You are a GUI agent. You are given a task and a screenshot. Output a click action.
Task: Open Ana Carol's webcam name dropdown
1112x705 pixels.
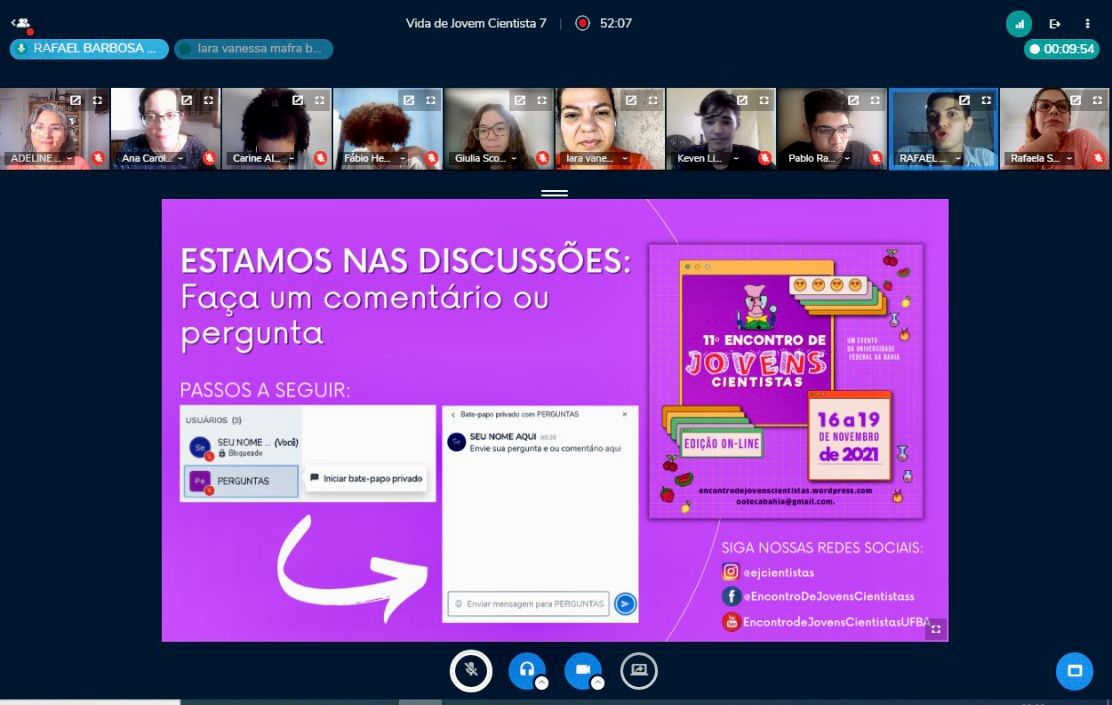(x=181, y=158)
